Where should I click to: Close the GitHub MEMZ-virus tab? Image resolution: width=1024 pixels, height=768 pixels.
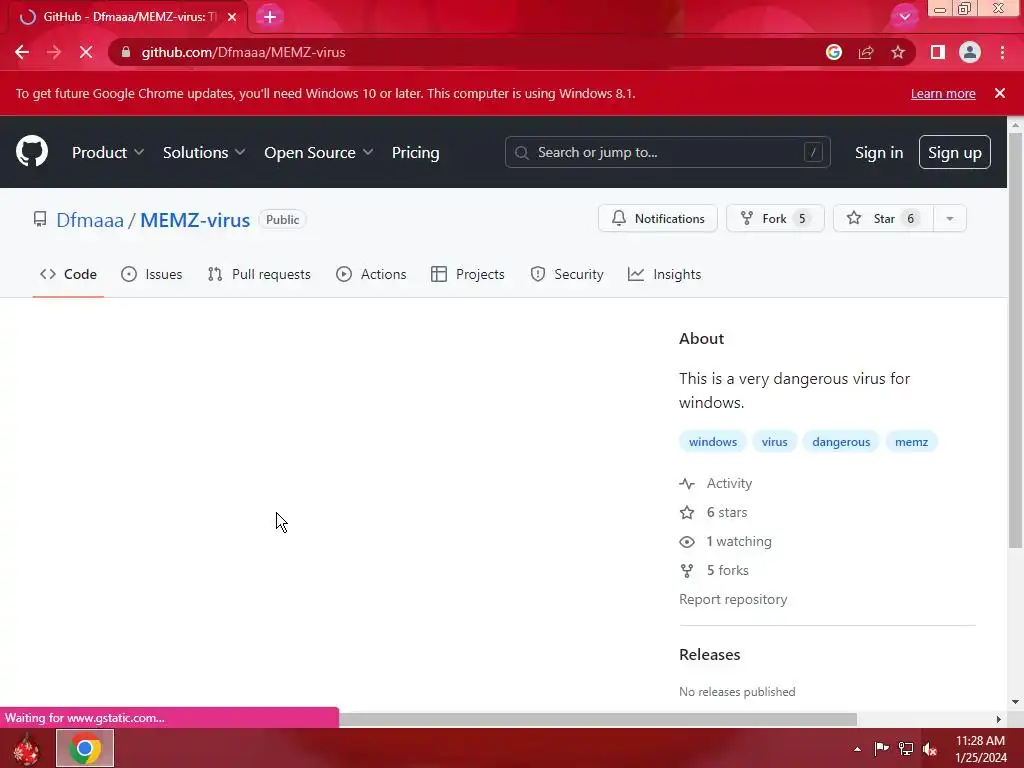tap(232, 17)
